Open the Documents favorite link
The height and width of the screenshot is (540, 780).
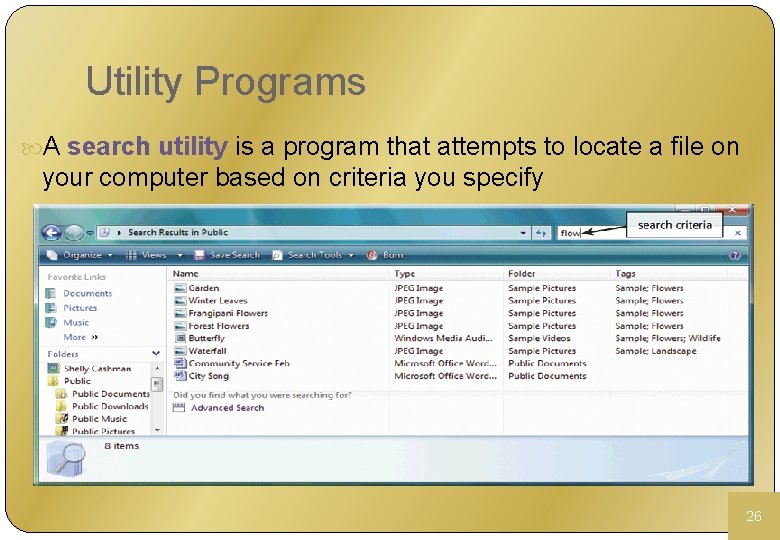coord(88,293)
